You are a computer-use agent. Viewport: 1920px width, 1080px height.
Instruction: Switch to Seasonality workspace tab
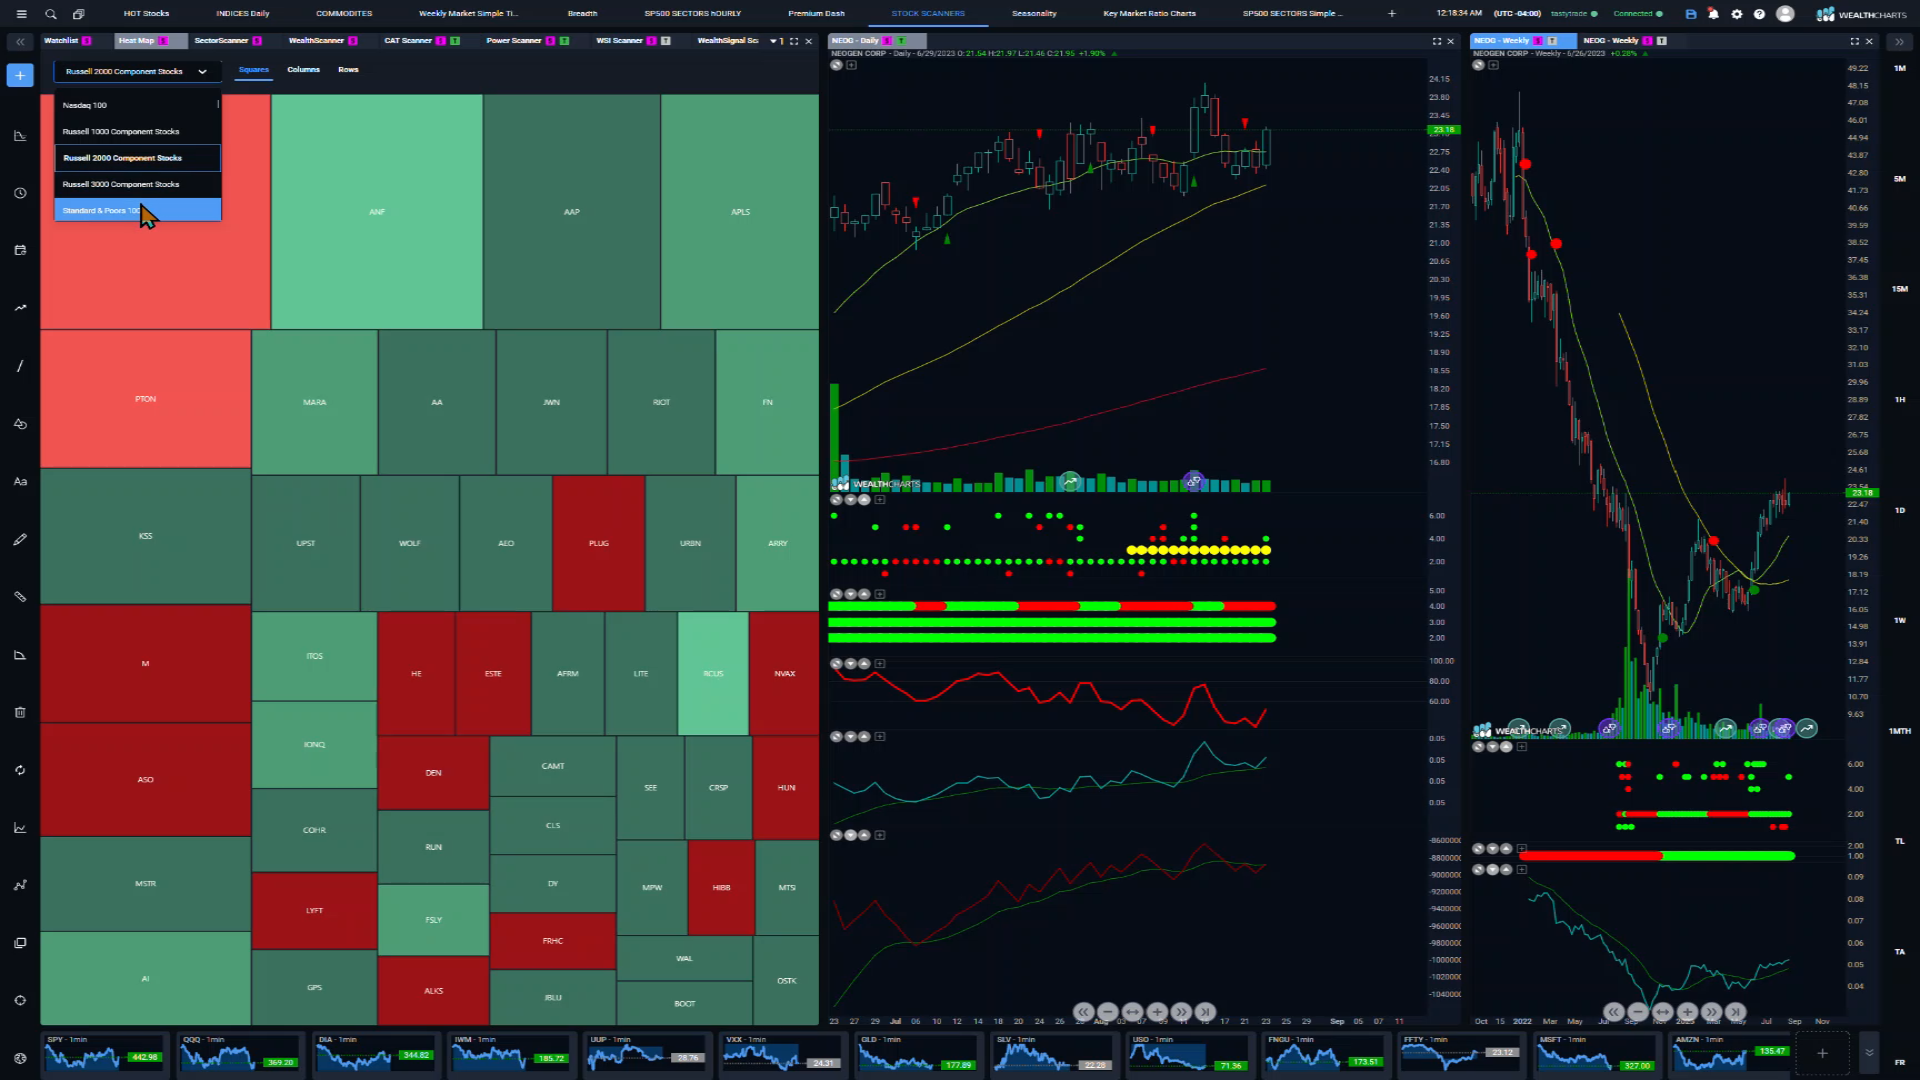pos(1034,14)
